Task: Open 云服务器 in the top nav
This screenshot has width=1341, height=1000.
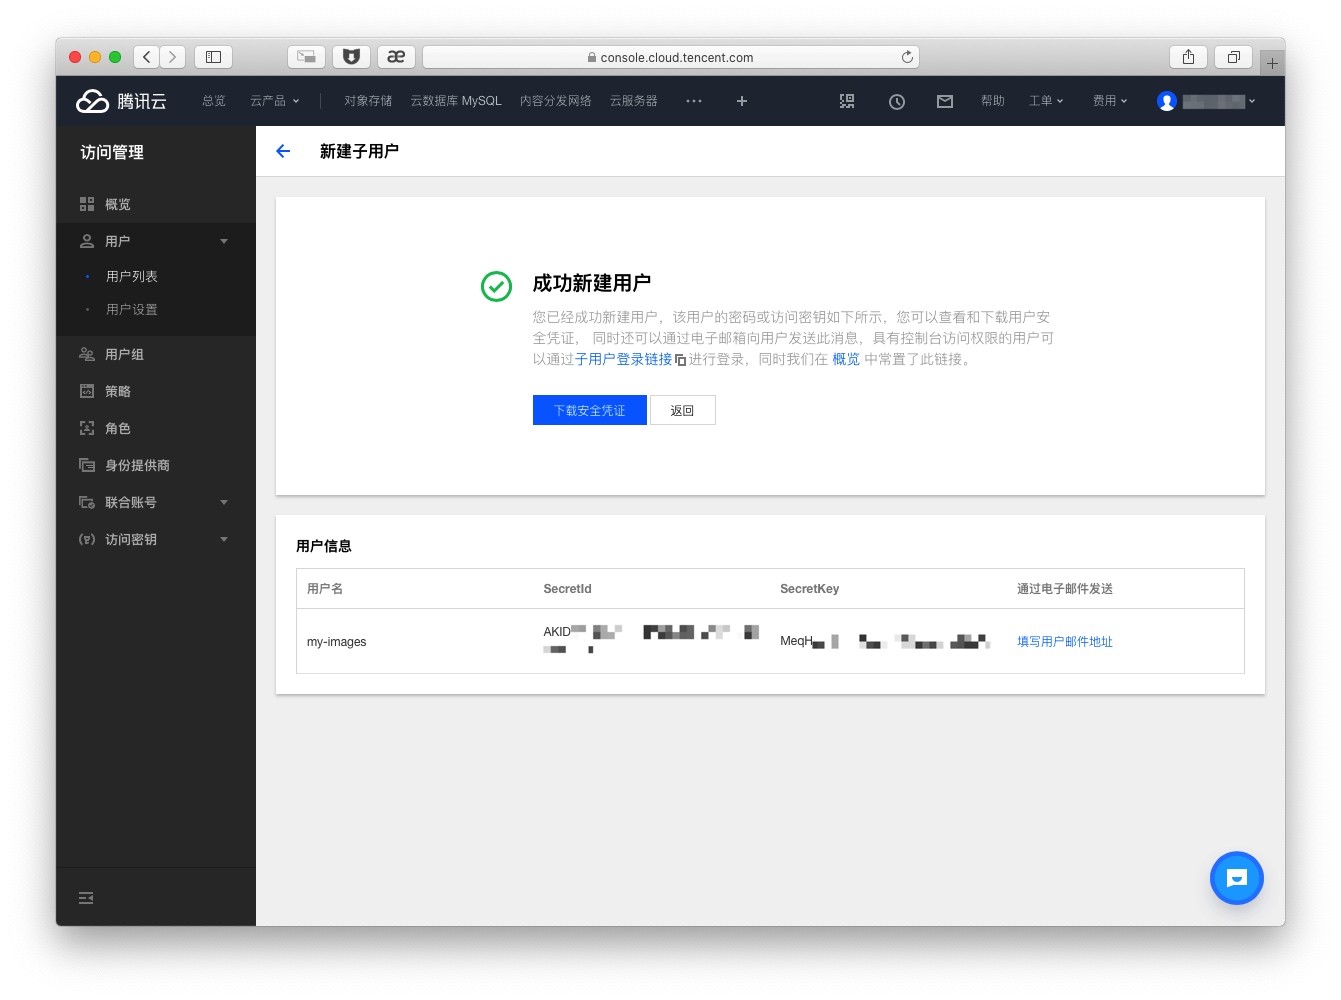Action: [x=634, y=101]
